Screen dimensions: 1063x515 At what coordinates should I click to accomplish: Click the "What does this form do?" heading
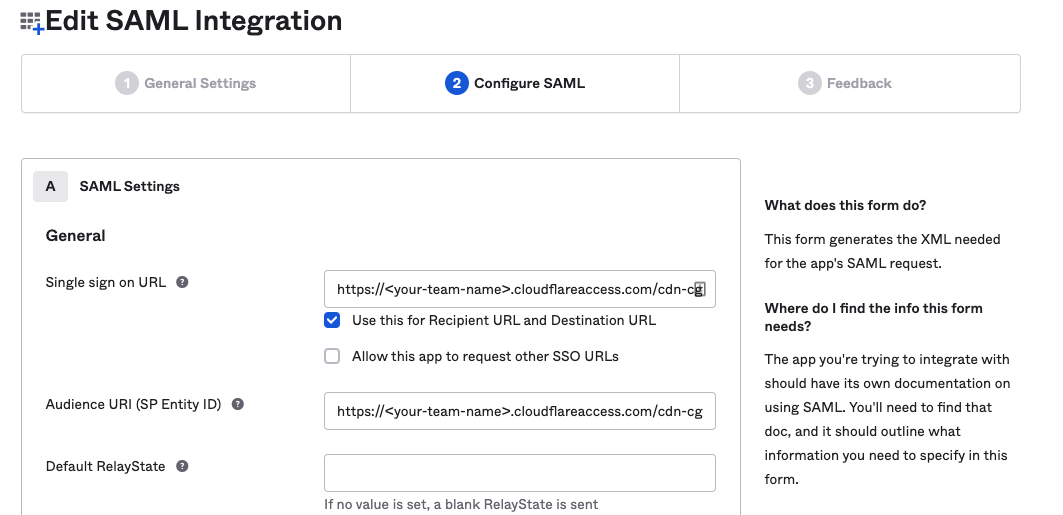point(845,206)
